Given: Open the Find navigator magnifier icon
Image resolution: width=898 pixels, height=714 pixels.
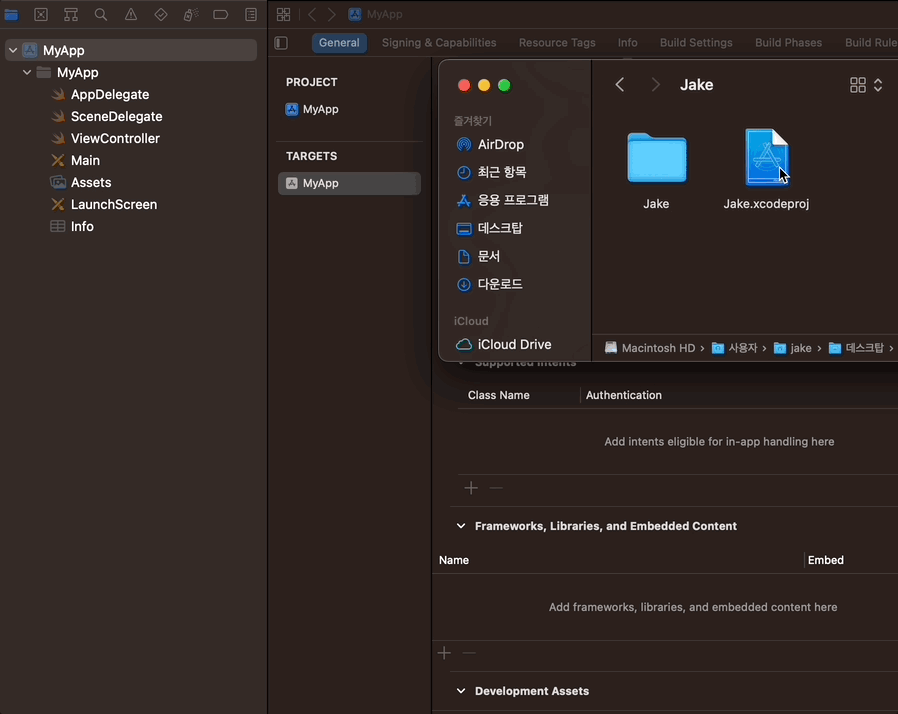Looking at the screenshot, I should point(101,15).
